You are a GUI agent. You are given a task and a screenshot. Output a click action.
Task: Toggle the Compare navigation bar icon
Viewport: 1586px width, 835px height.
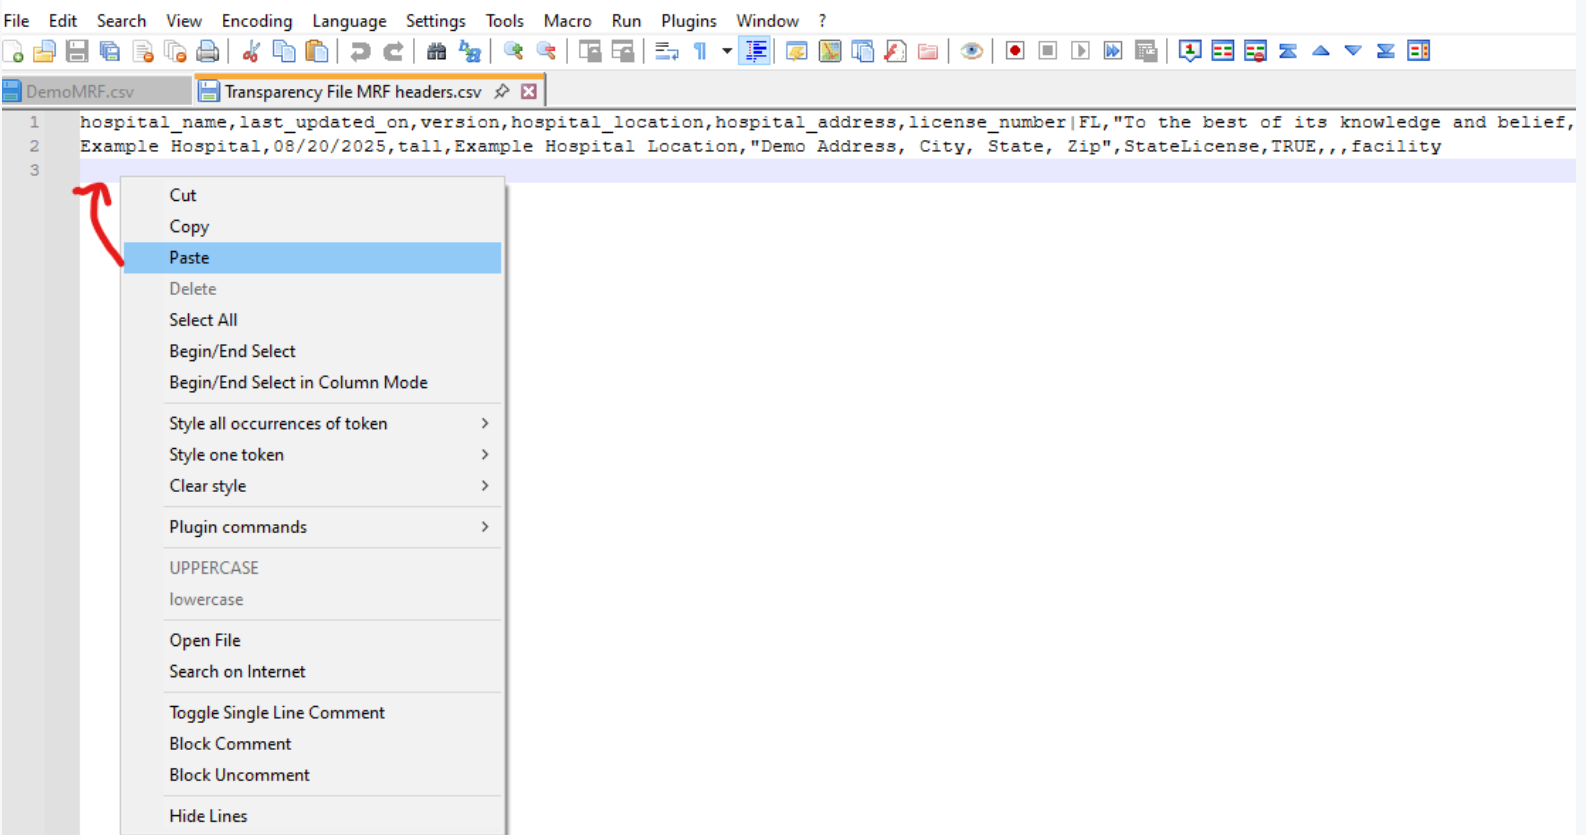(x=1419, y=51)
